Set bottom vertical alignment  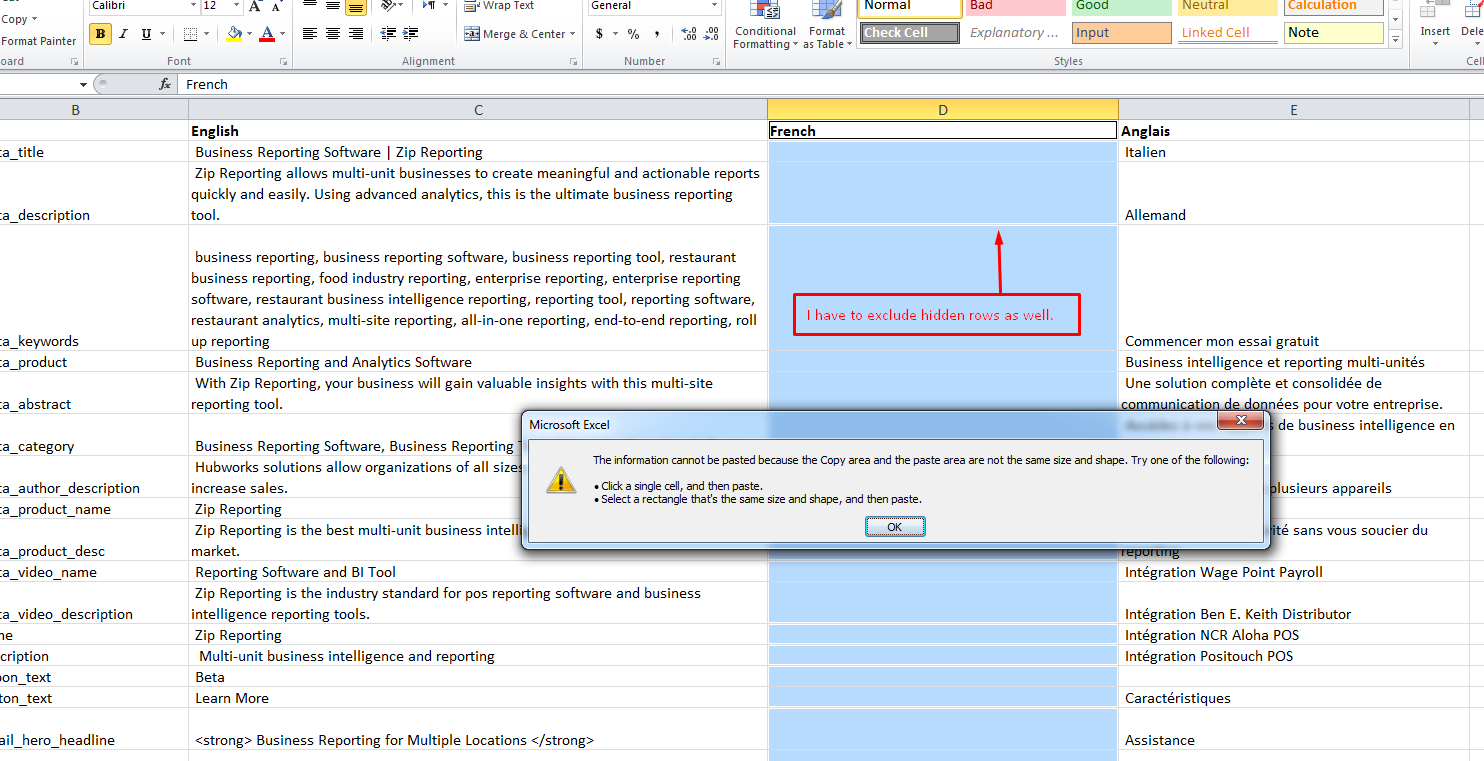(355, 6)
